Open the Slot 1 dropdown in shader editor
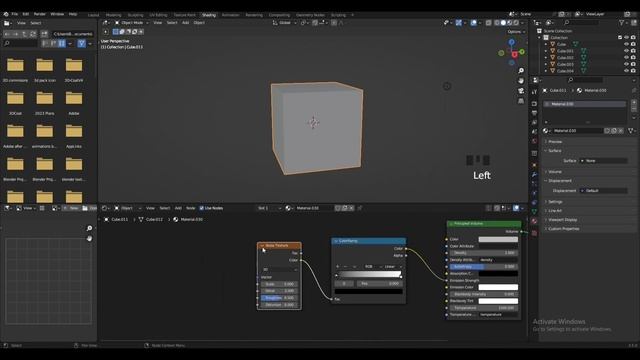Image resolution: width=640 pixels, height=360 pixels. [269, 208]
